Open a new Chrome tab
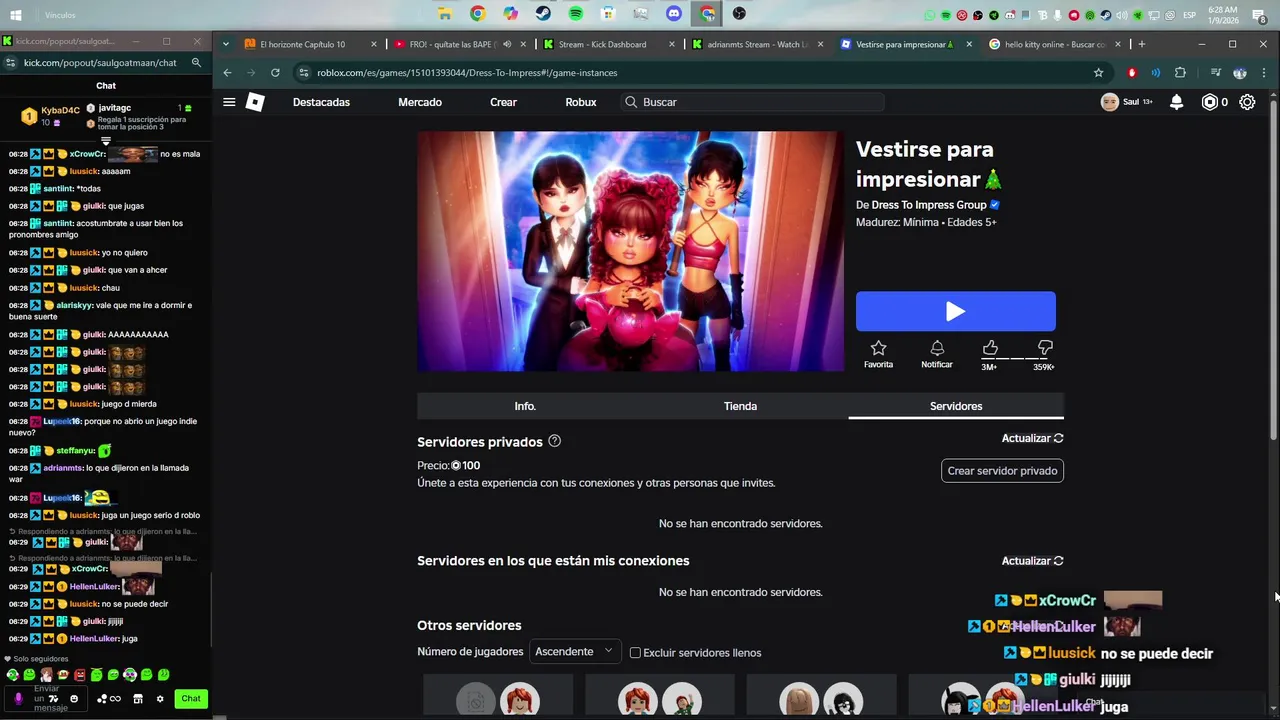The height and width of the screenshot is (720, 1280). click(x=1142, y=44)
